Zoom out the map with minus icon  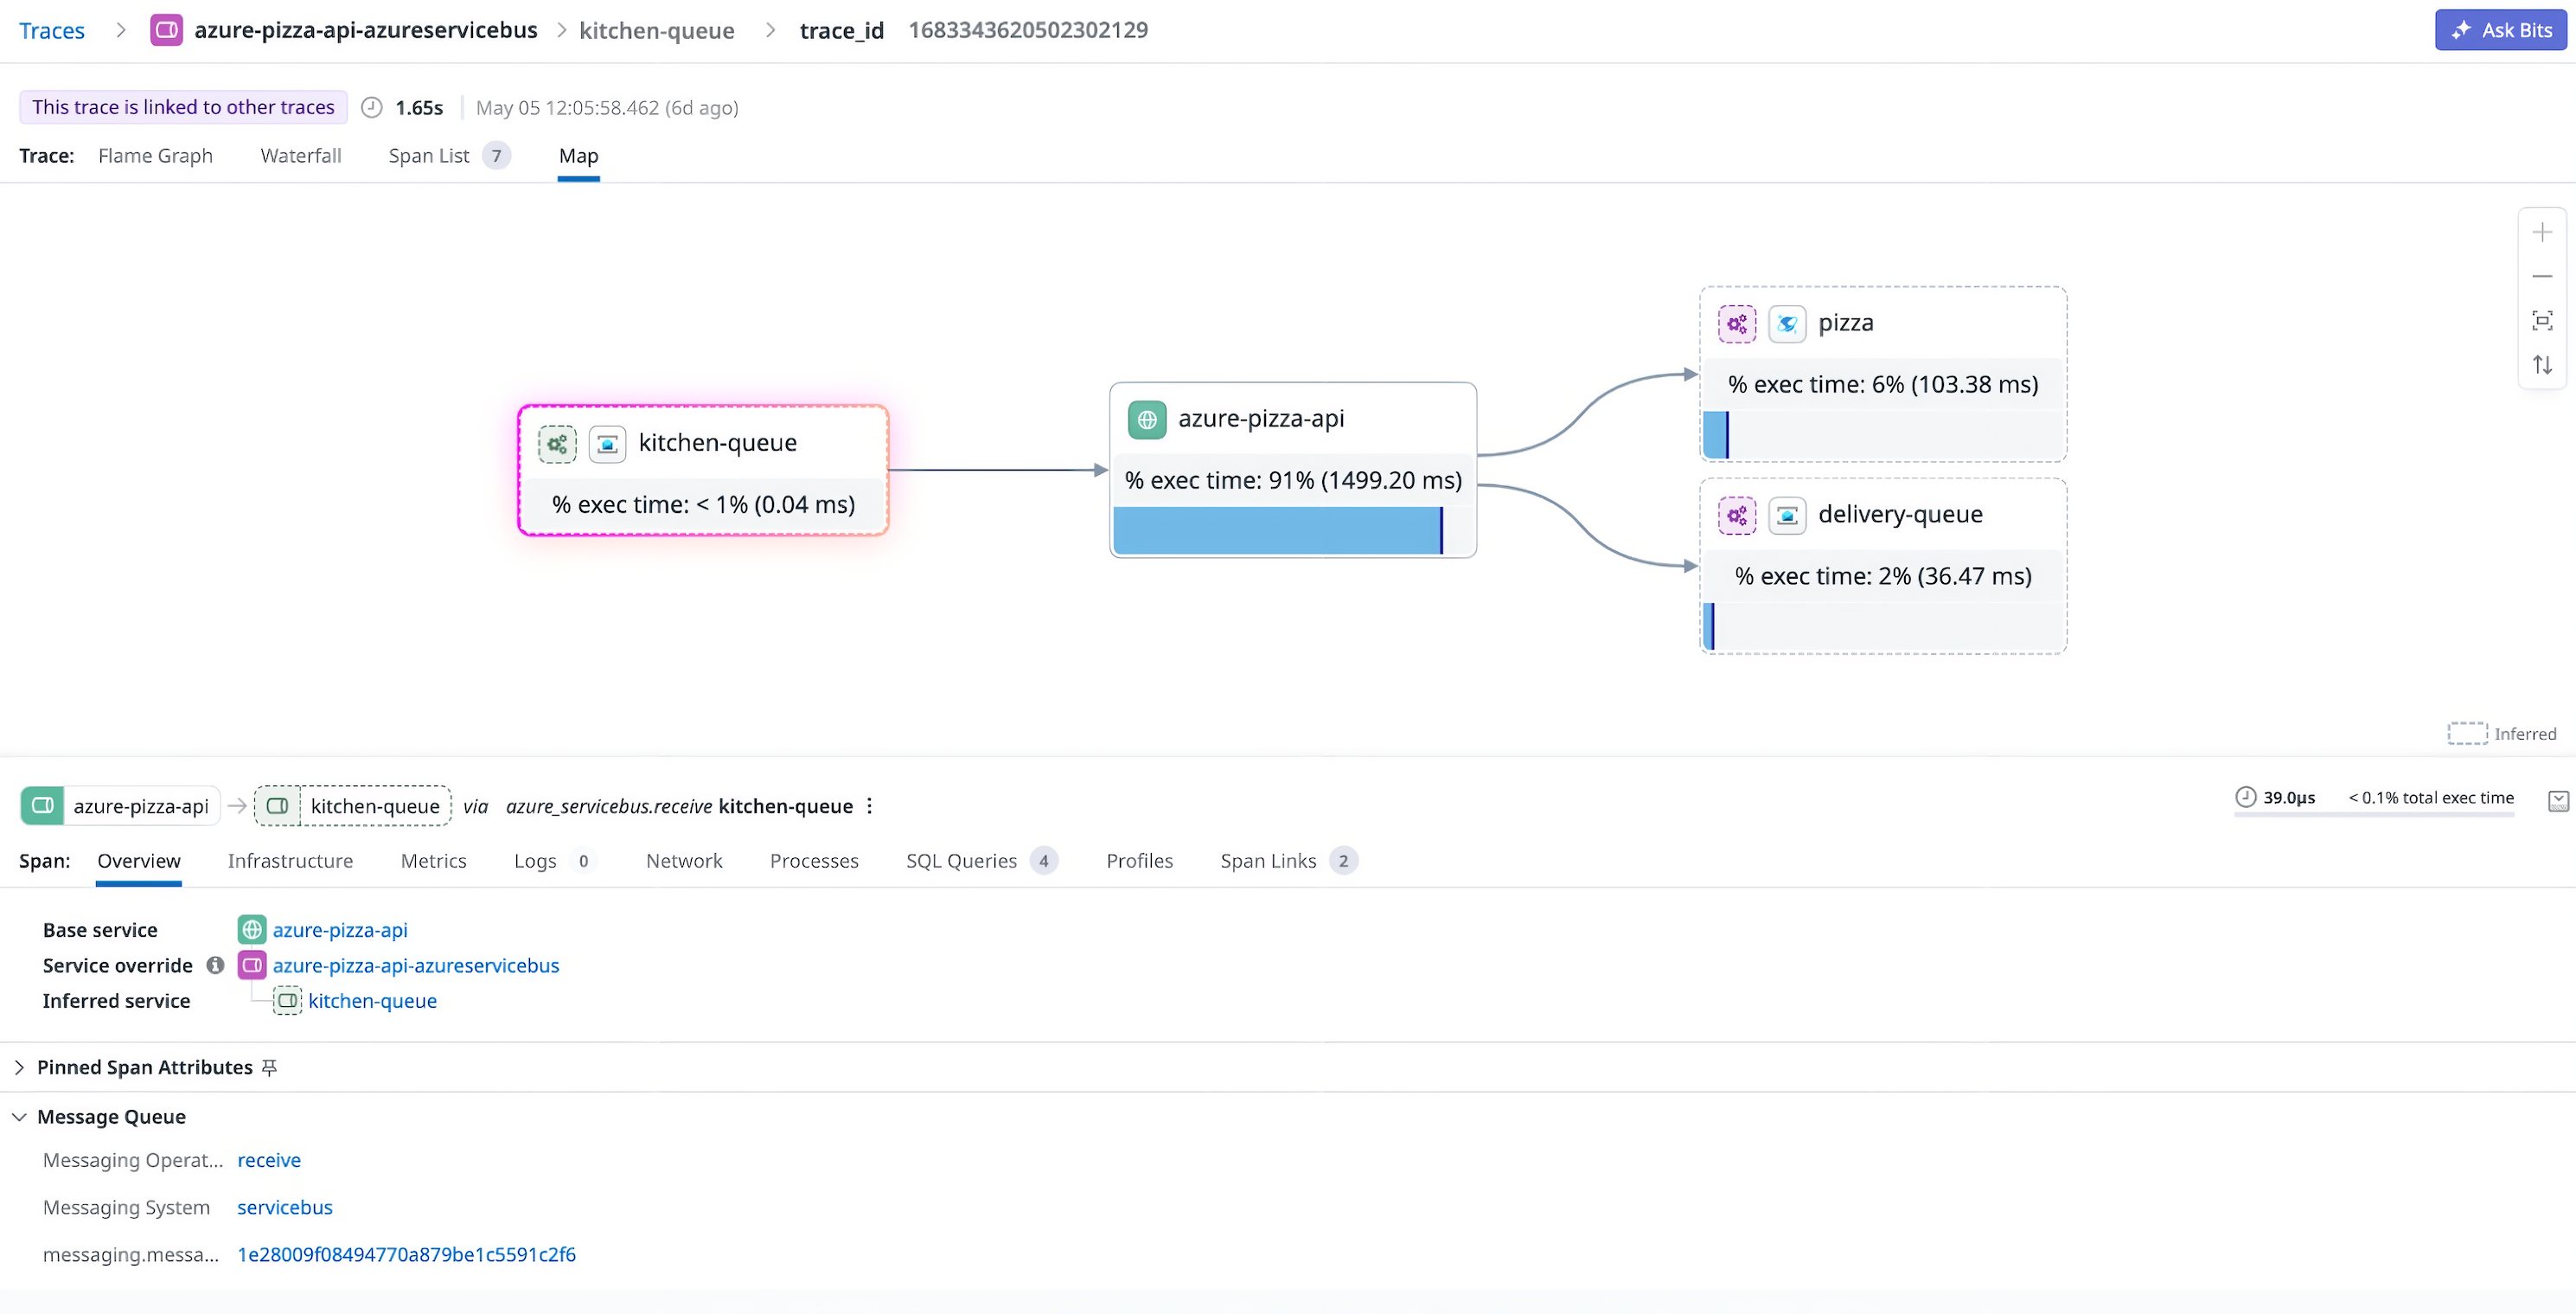pyautogui.click(x=2542, y=276)
